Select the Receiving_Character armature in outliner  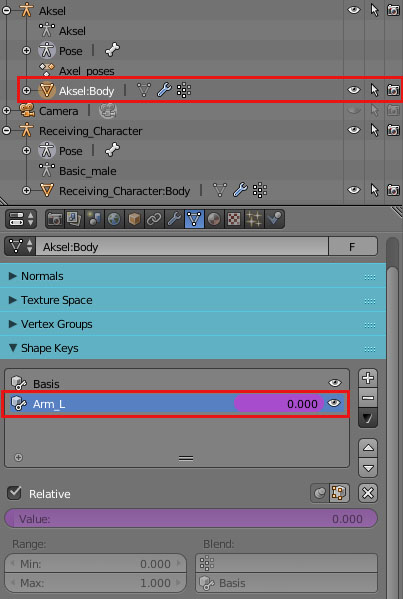pyautogui.click(x=91, y=131)
